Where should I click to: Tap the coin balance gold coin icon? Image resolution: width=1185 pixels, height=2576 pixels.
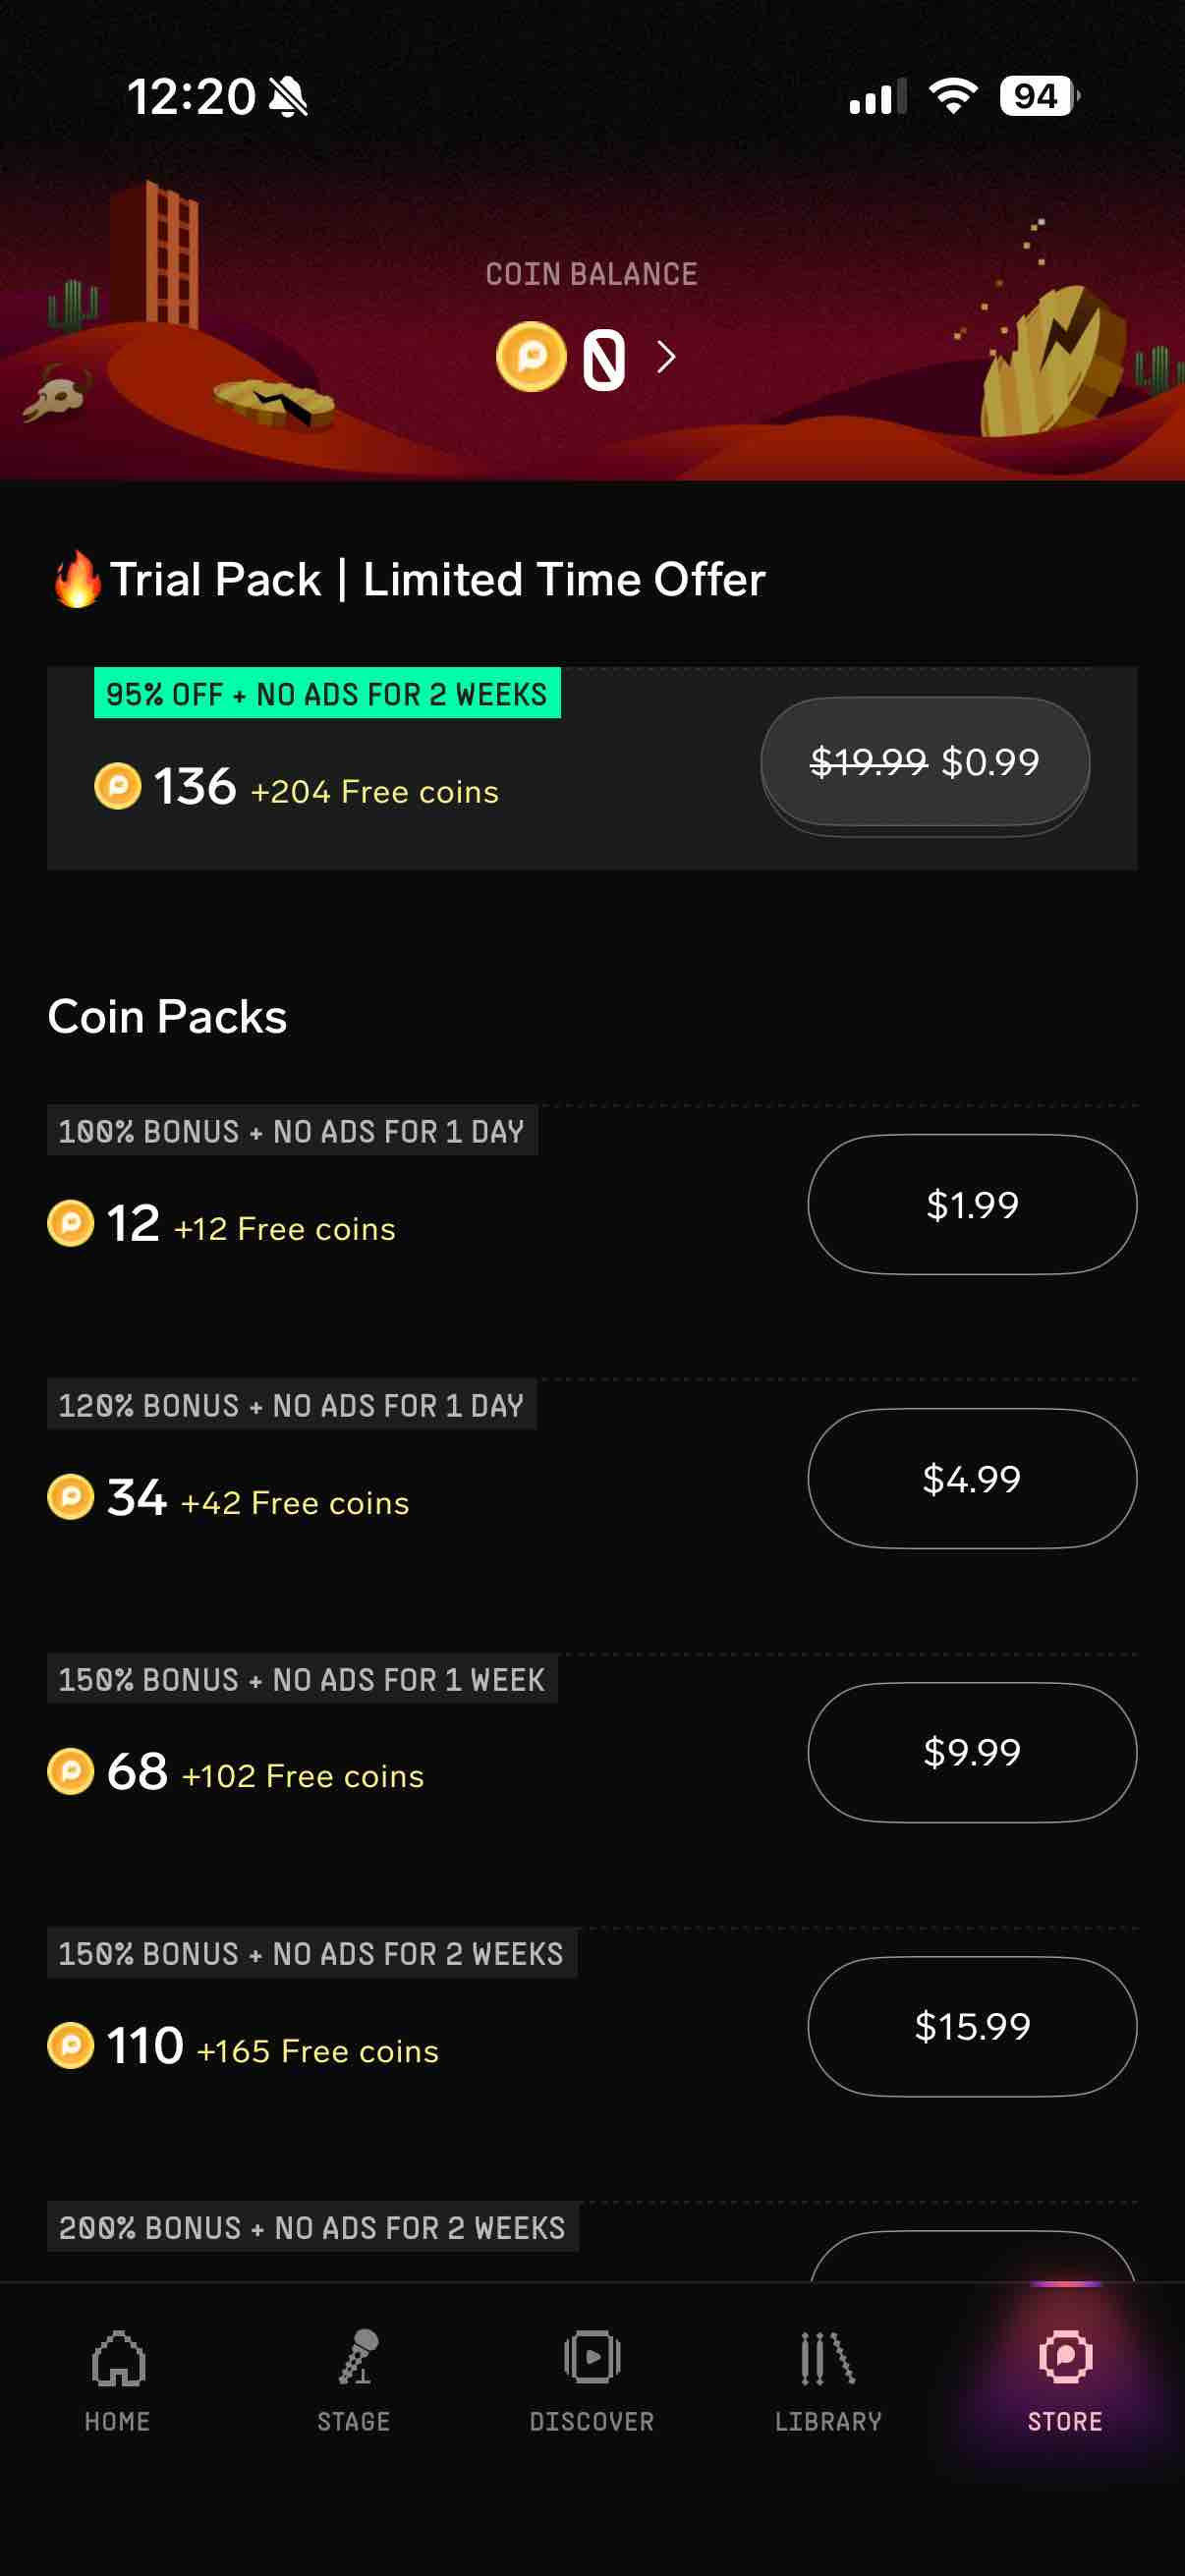click(x=531, y=357)
